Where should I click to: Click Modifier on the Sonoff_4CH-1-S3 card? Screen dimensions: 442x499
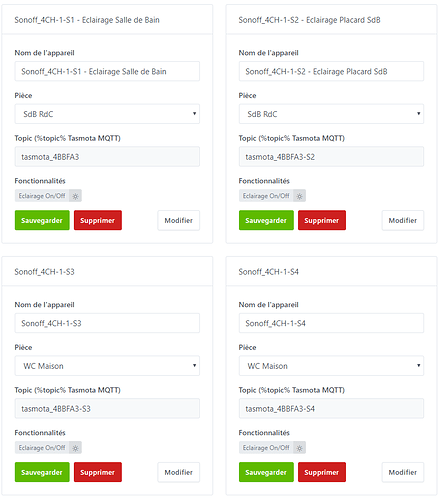click(179, 472)
